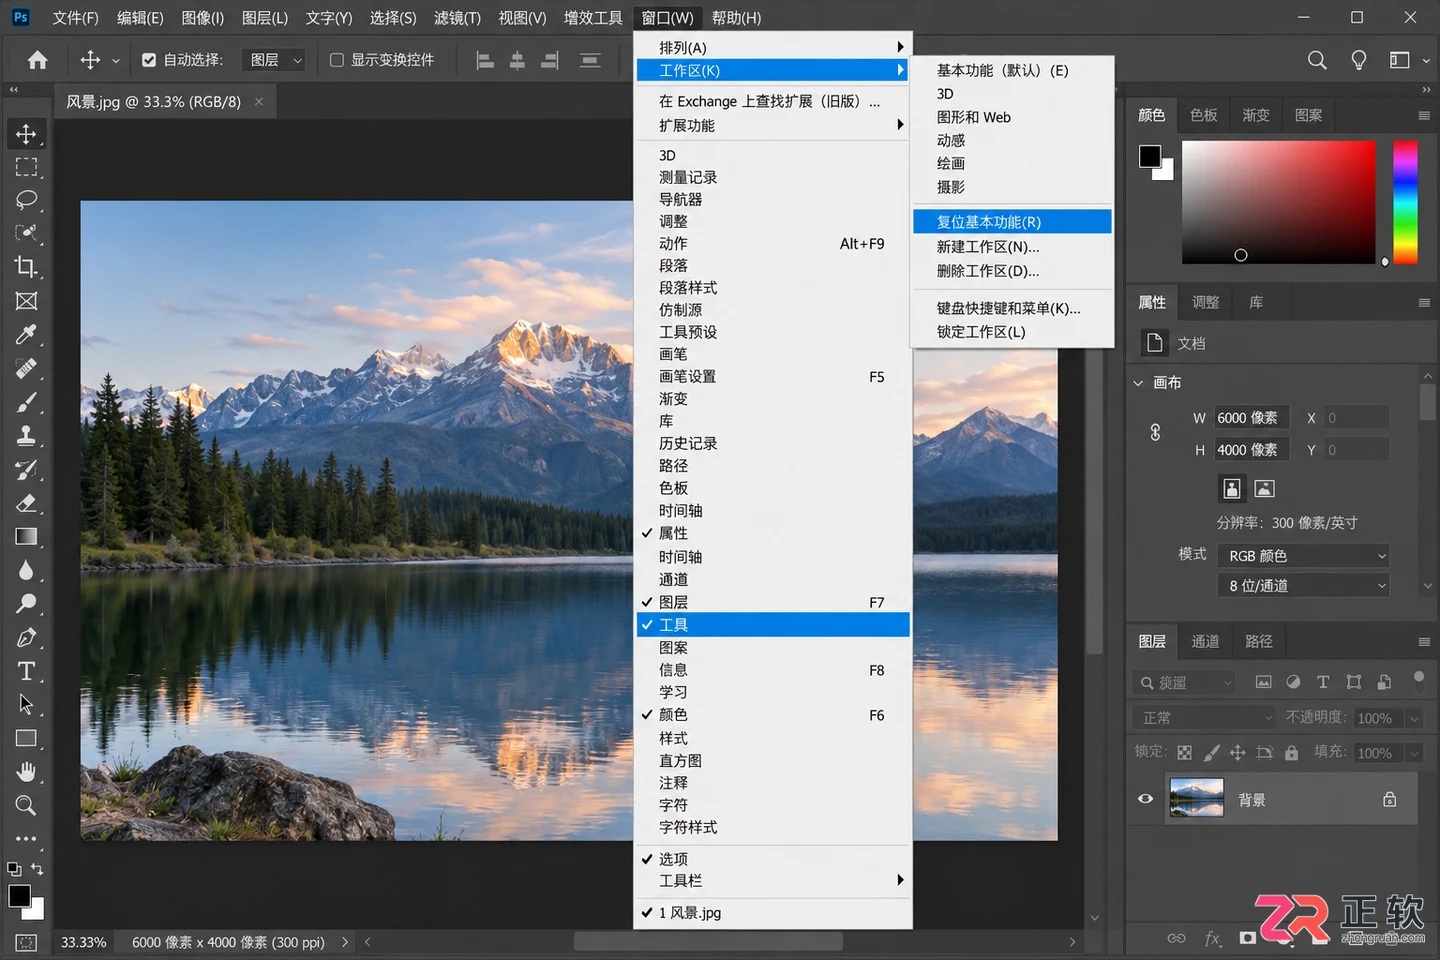Image resolution: width=1440 pixels, height=960 pixels.
Task: Go to the Home screen icon
Action: coord(38,60)
